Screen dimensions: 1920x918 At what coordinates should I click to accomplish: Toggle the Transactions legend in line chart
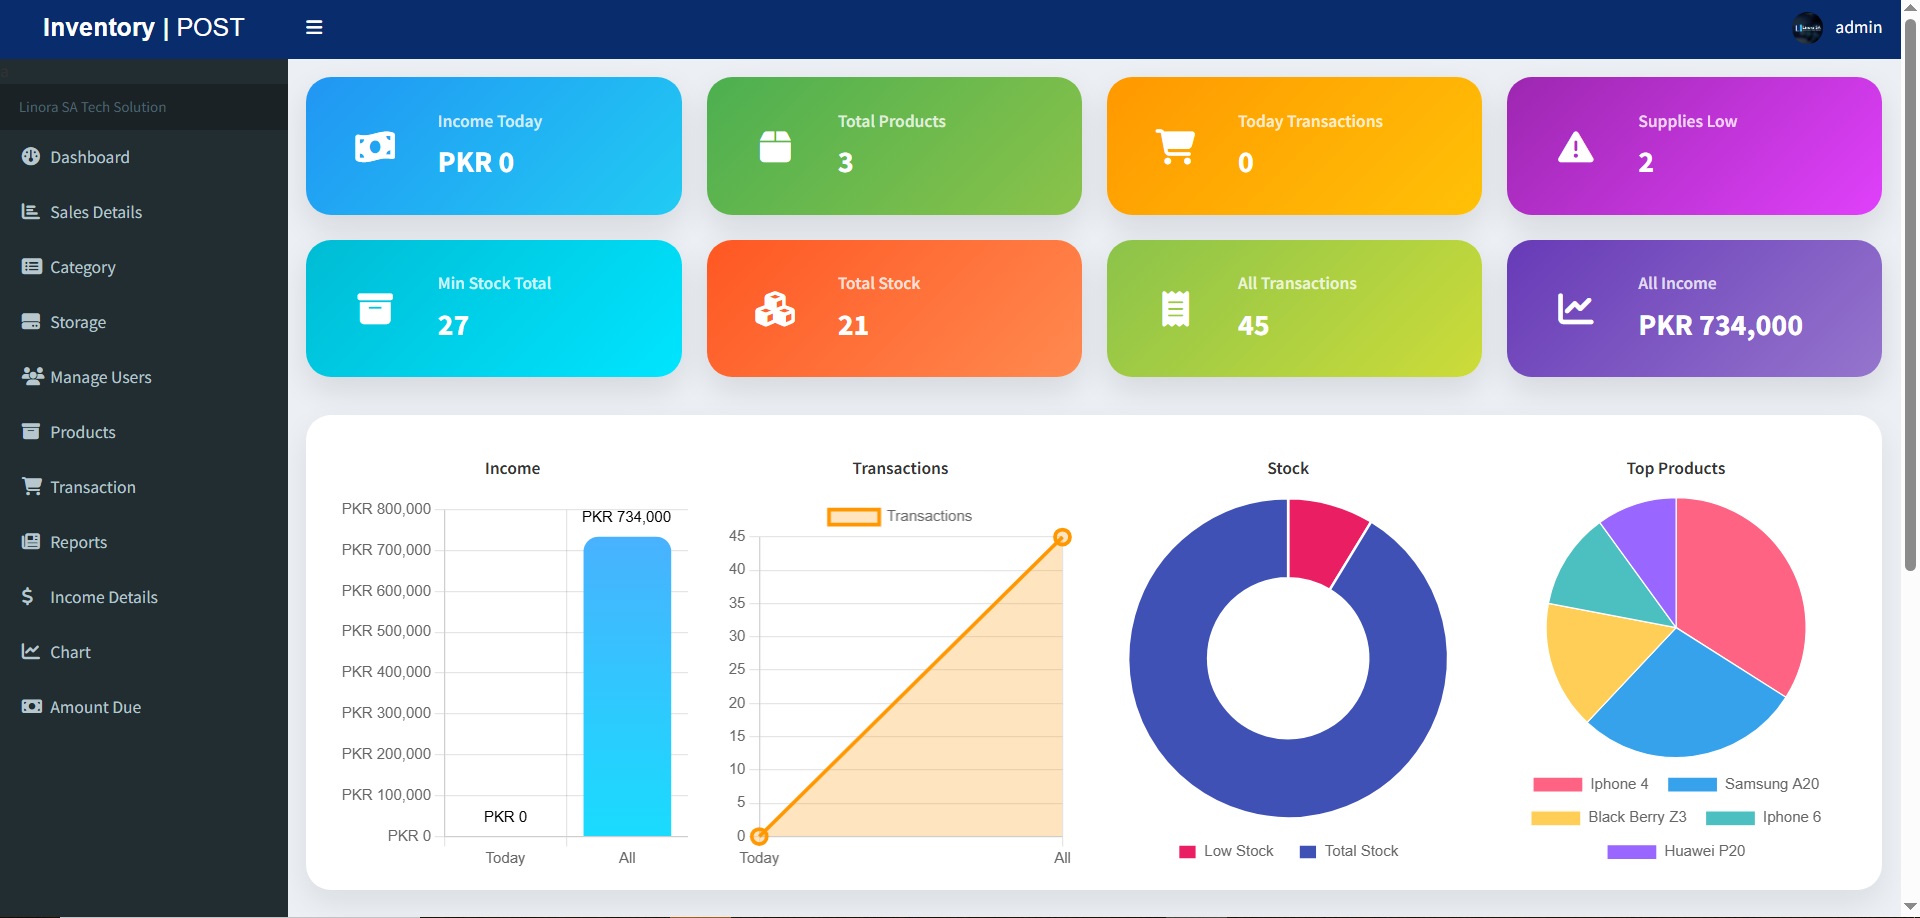(x=898, y=516)
